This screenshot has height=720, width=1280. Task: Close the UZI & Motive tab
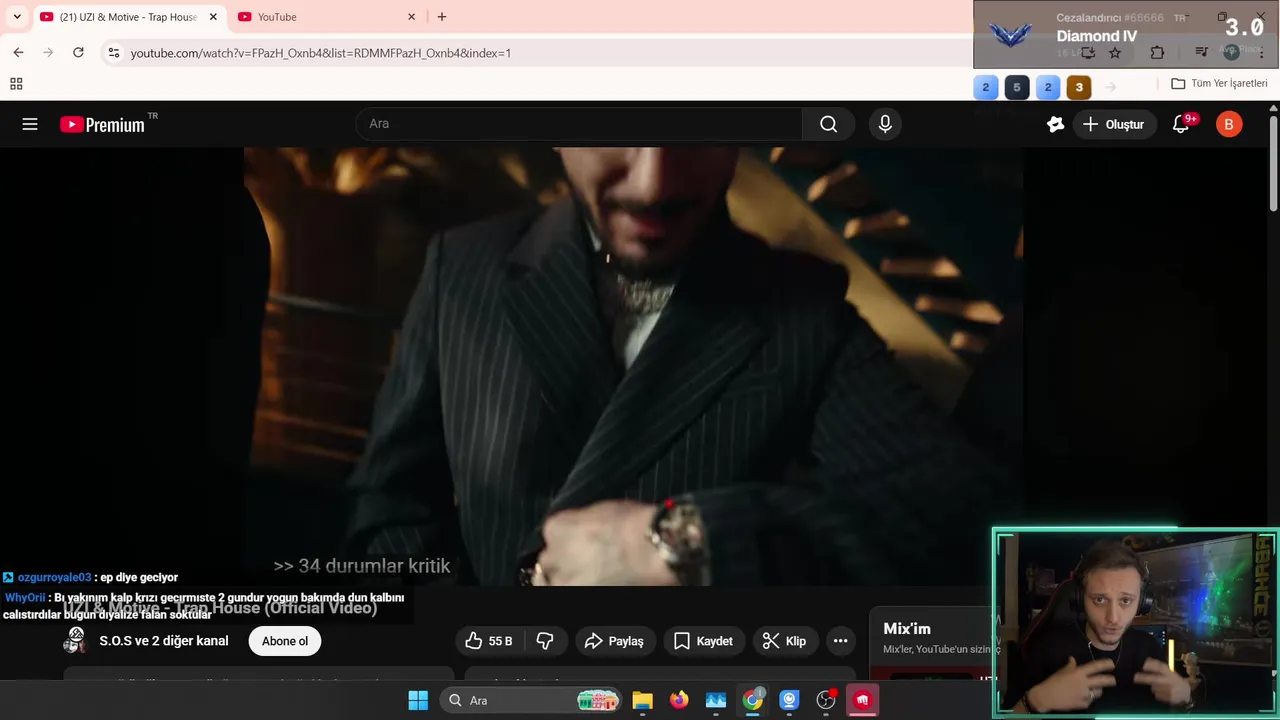213,17
